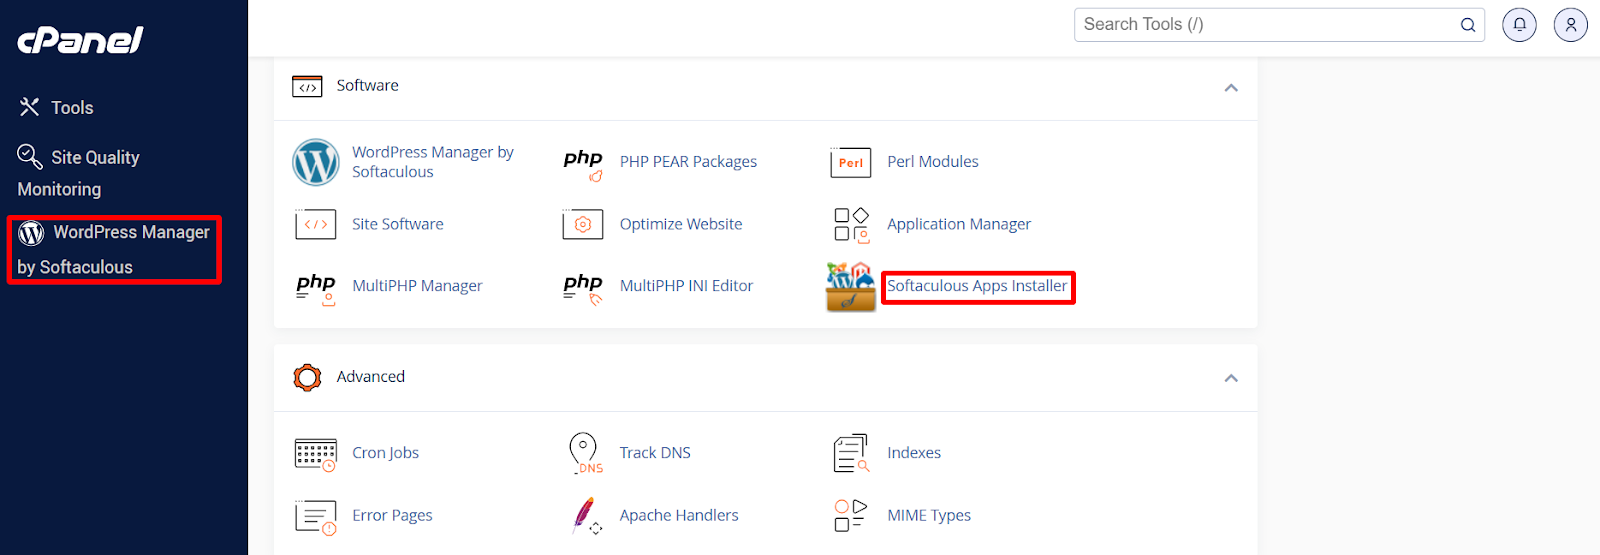Screen dimensions: 1600x555
Task: Click the Apache Handlers feather icon
Action: (586, 516)
